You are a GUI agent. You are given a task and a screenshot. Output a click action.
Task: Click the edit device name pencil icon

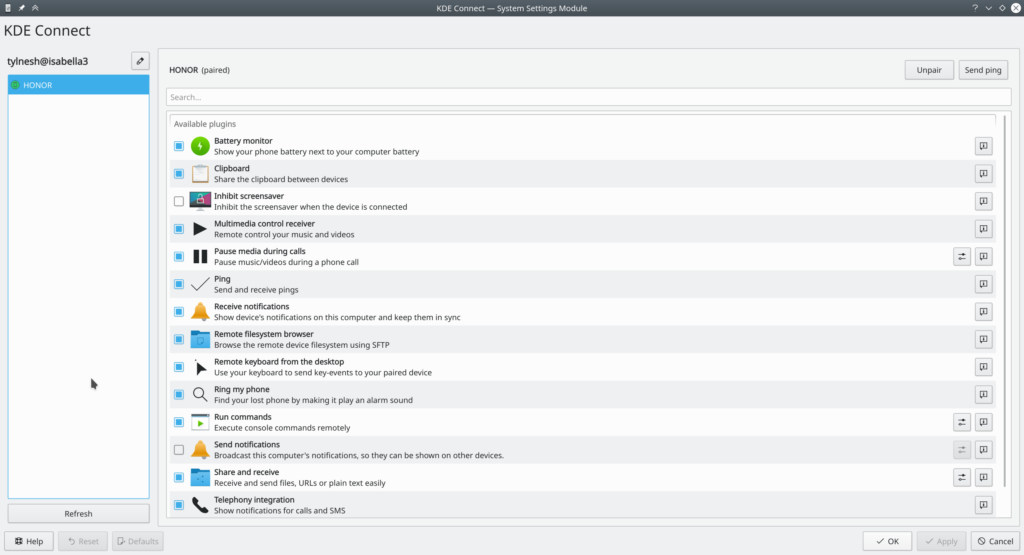pos(140,61)
